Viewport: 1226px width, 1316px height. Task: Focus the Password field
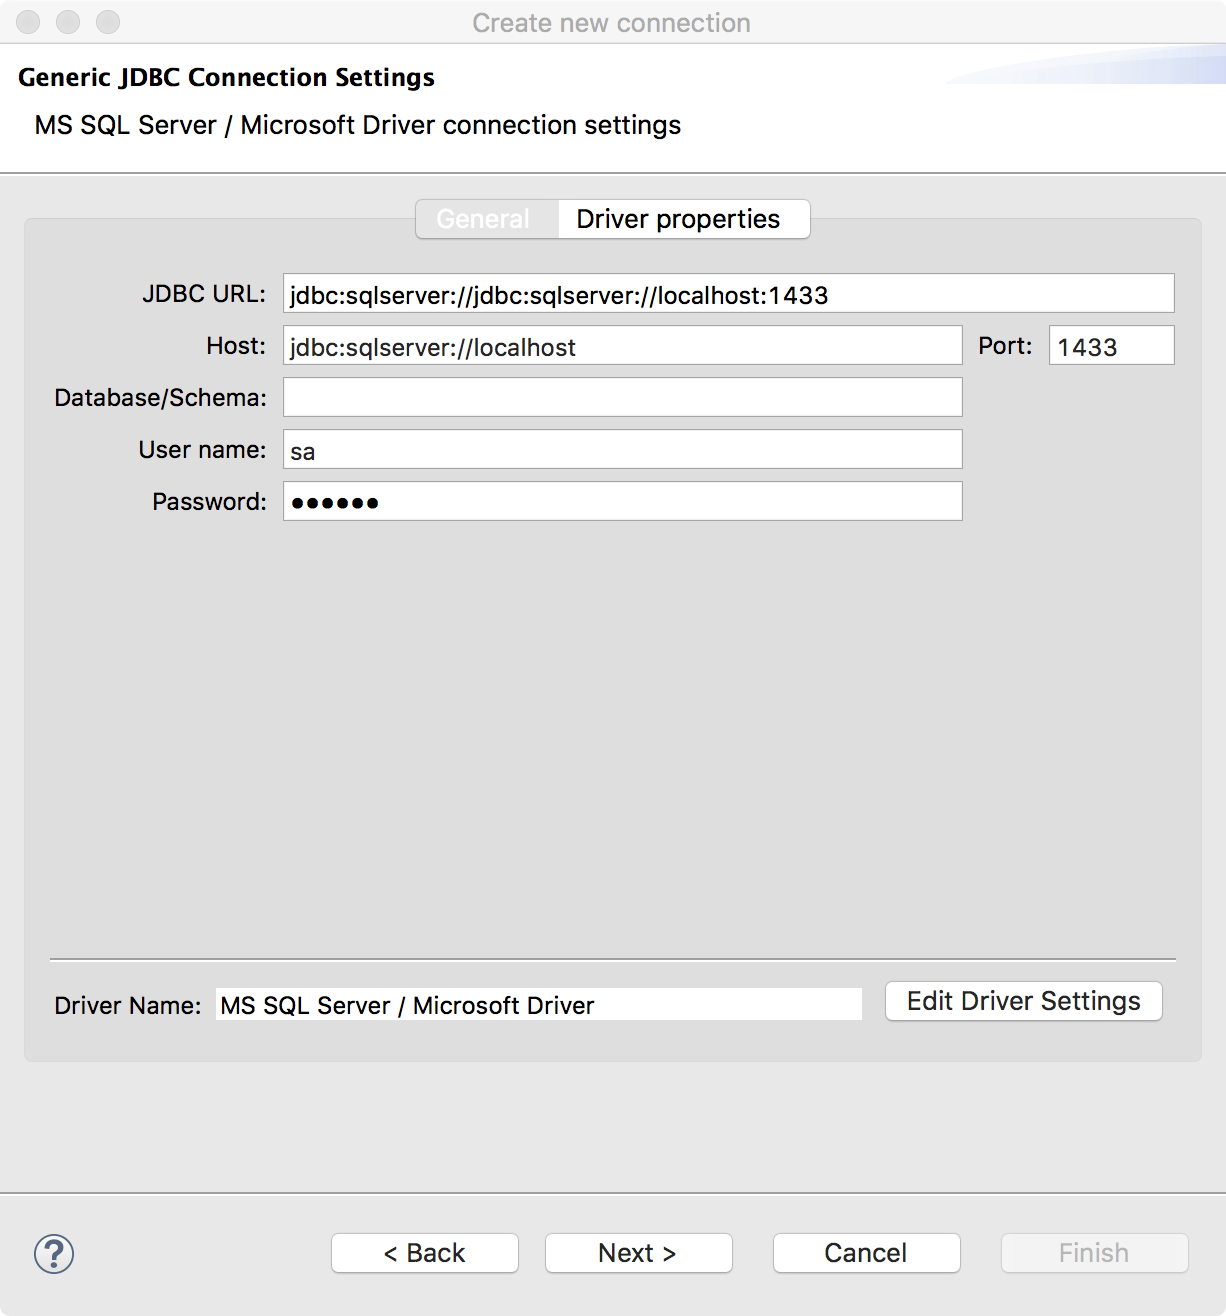click(x=622, y=502)
